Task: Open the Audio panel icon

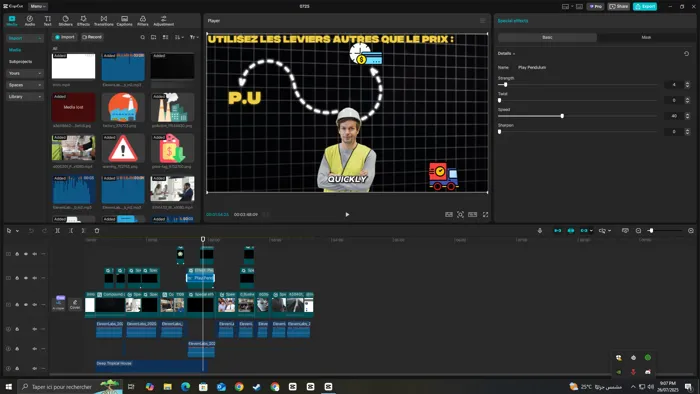Action: coord(29,21)
